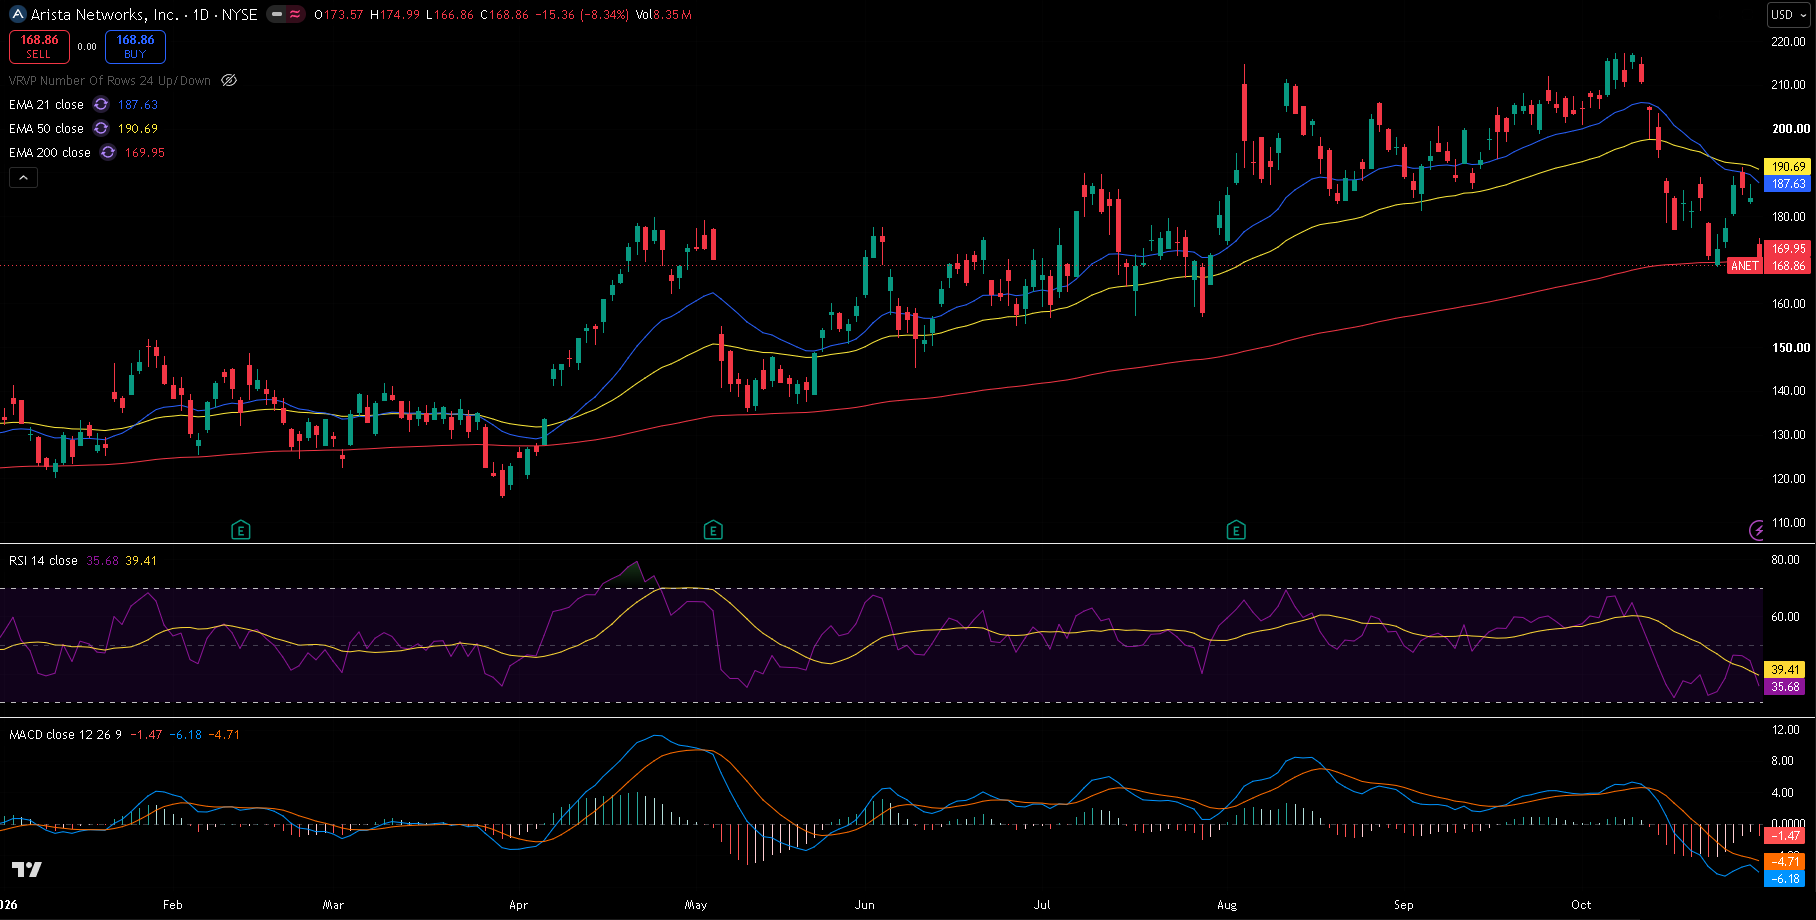This screenshot has height=920, width=1816.
Task: Click the 35.68 RSI value axis label
Action: click(1786, 687)
